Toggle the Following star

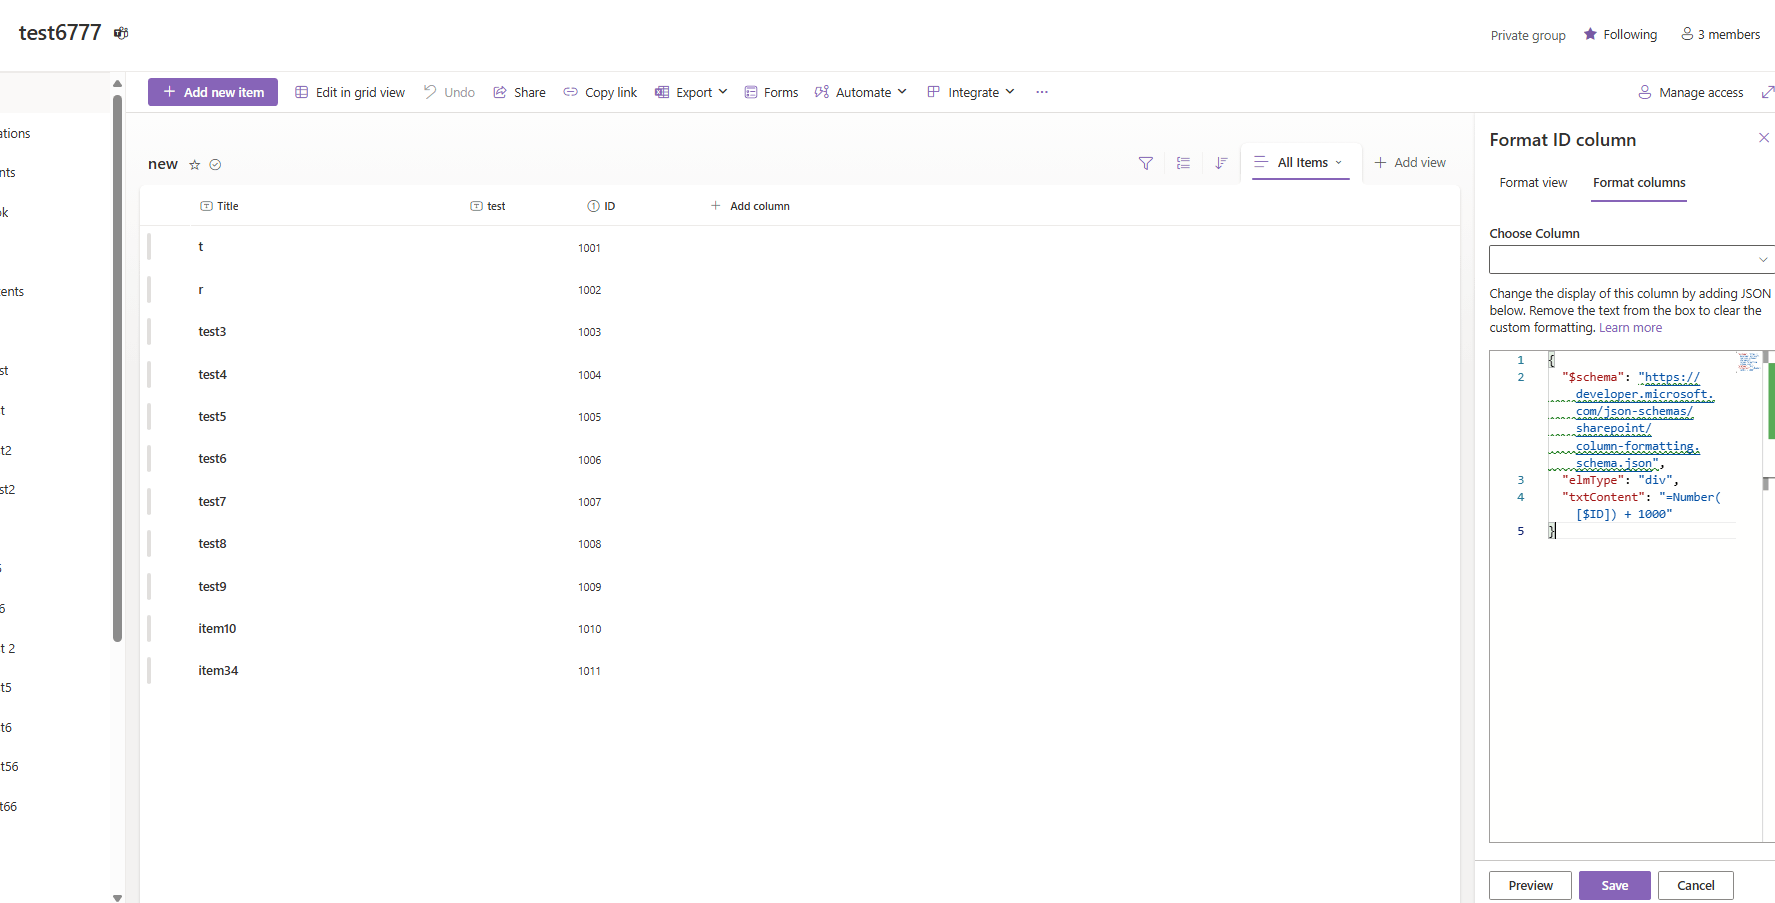(1590, 34)
